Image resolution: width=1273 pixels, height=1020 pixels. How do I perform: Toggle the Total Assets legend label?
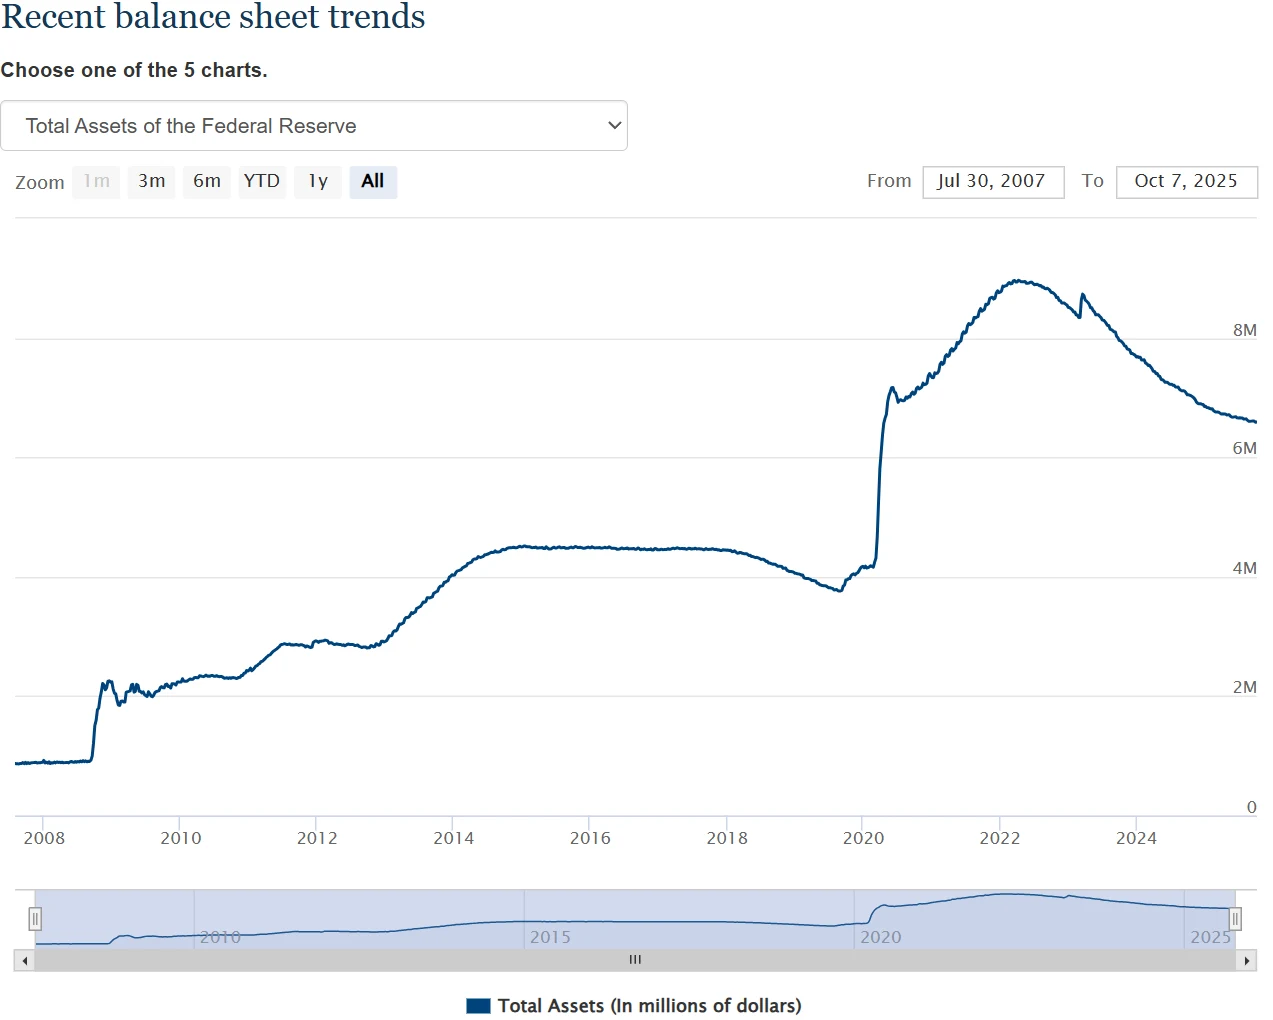click(x=649, y=1006)
